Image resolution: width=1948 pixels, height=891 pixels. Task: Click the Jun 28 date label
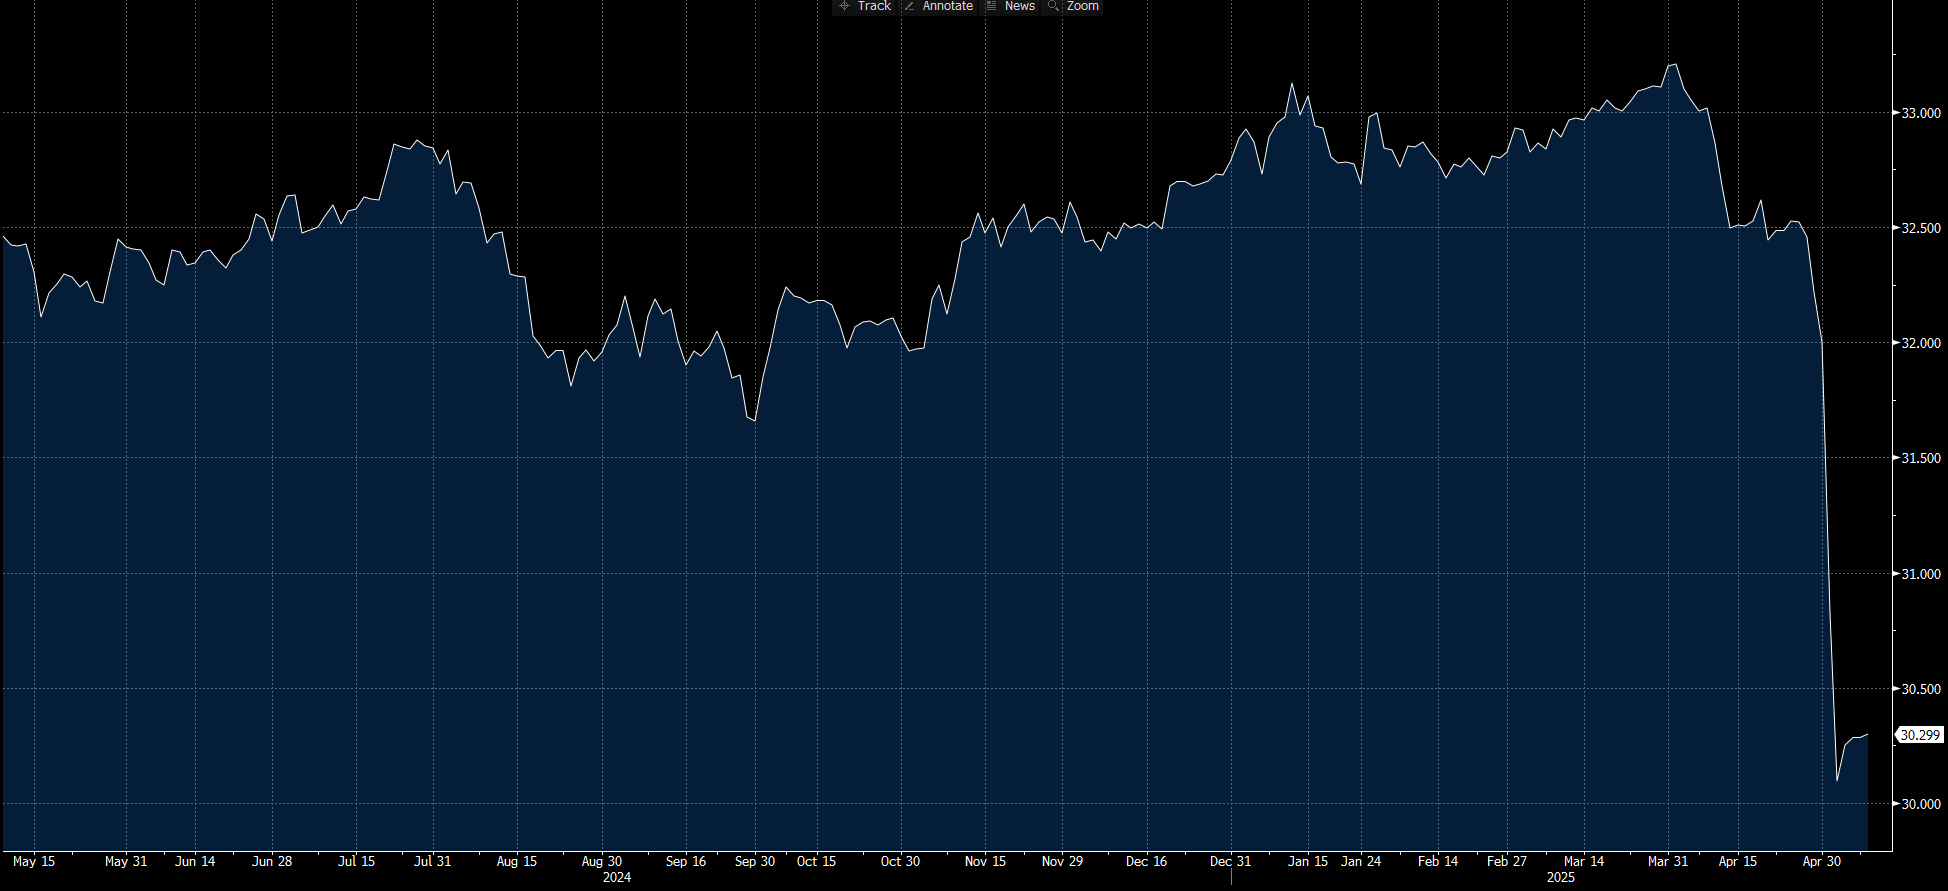[272, 861]
